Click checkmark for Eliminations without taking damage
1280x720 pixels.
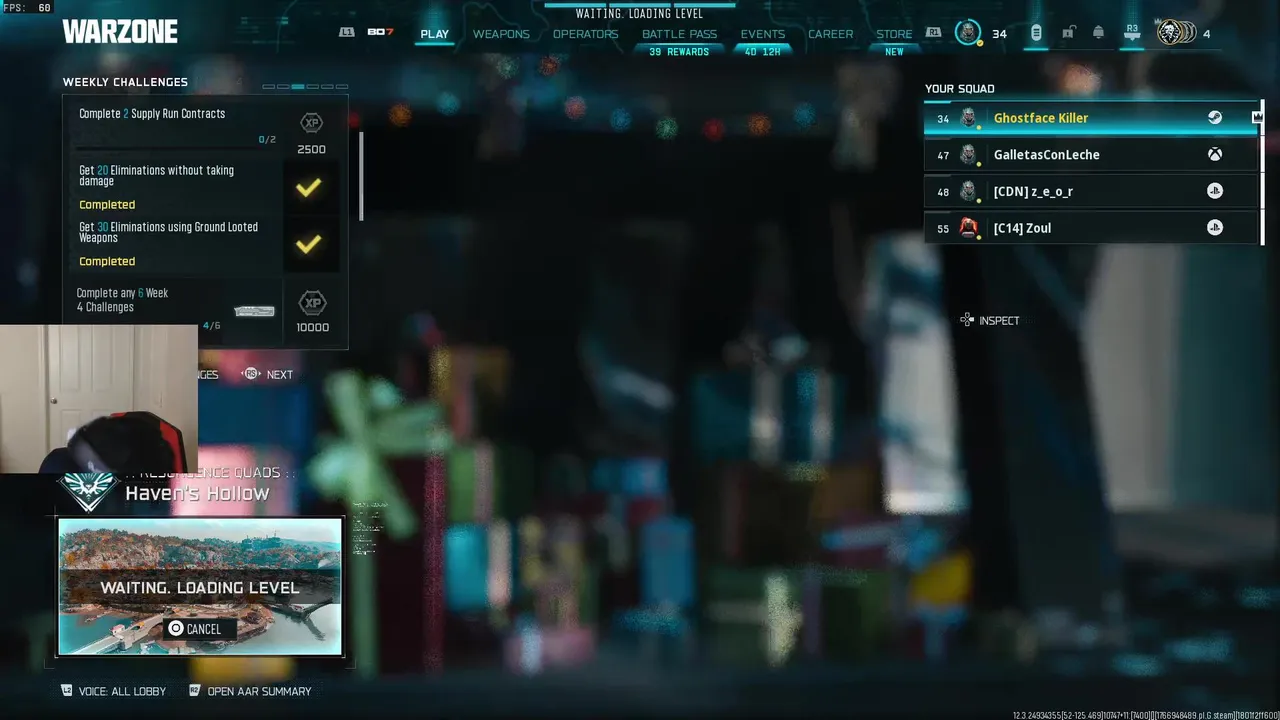[309, 187]
